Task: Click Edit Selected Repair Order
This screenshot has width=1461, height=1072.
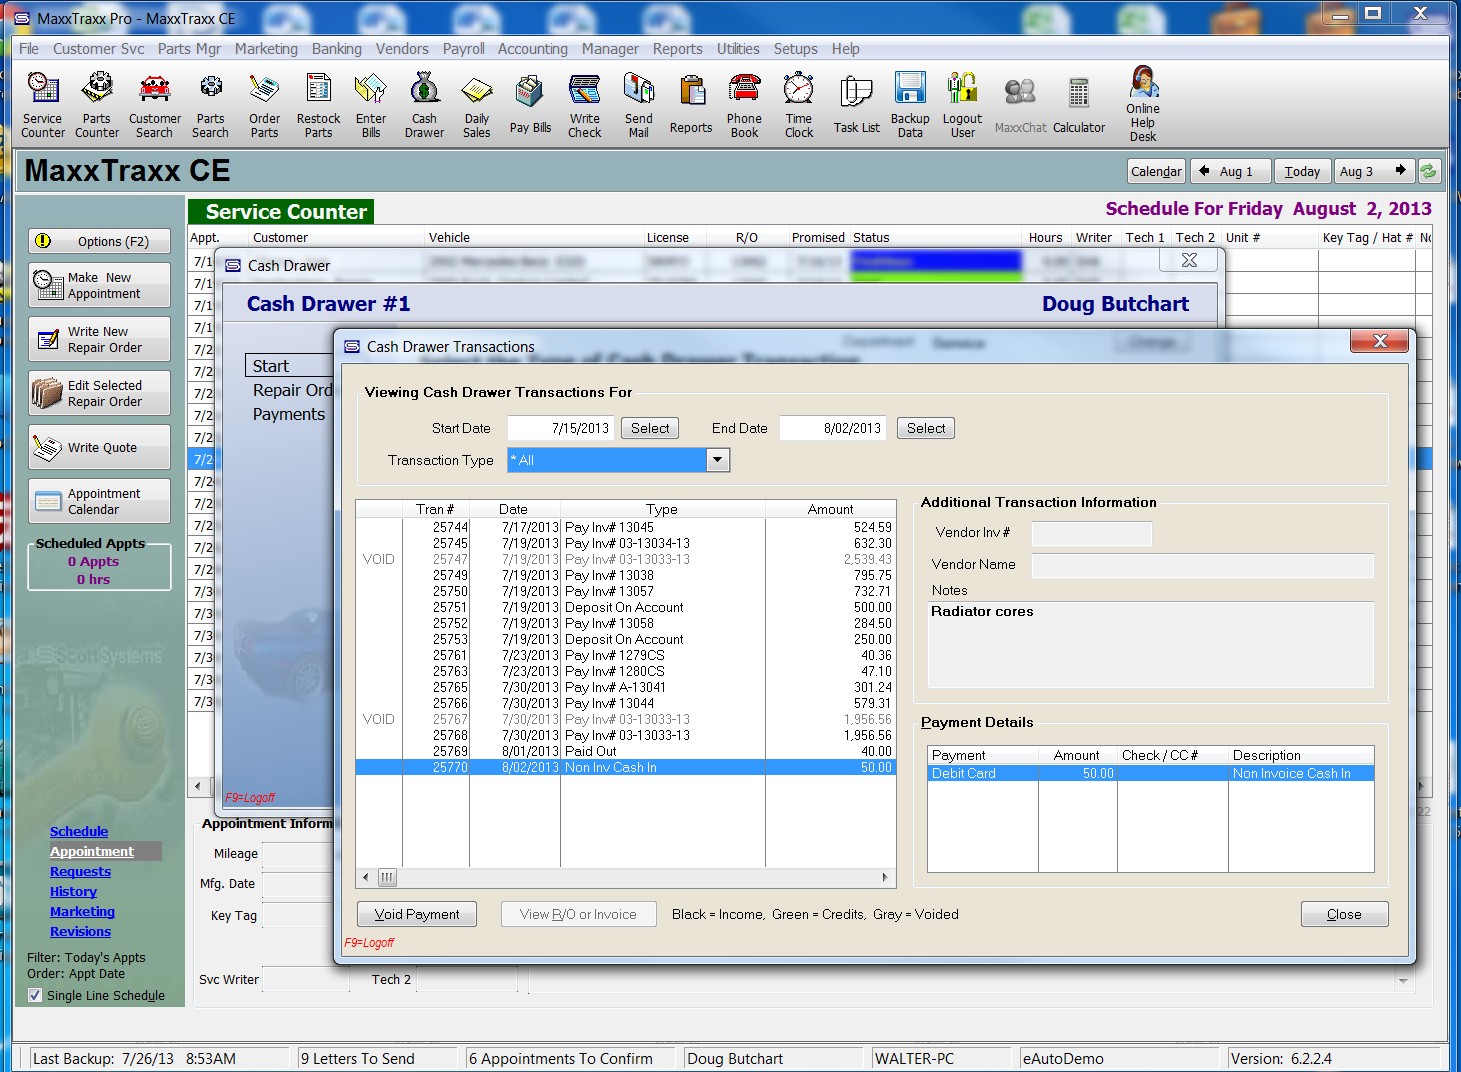Action: (x=100, y=393)
